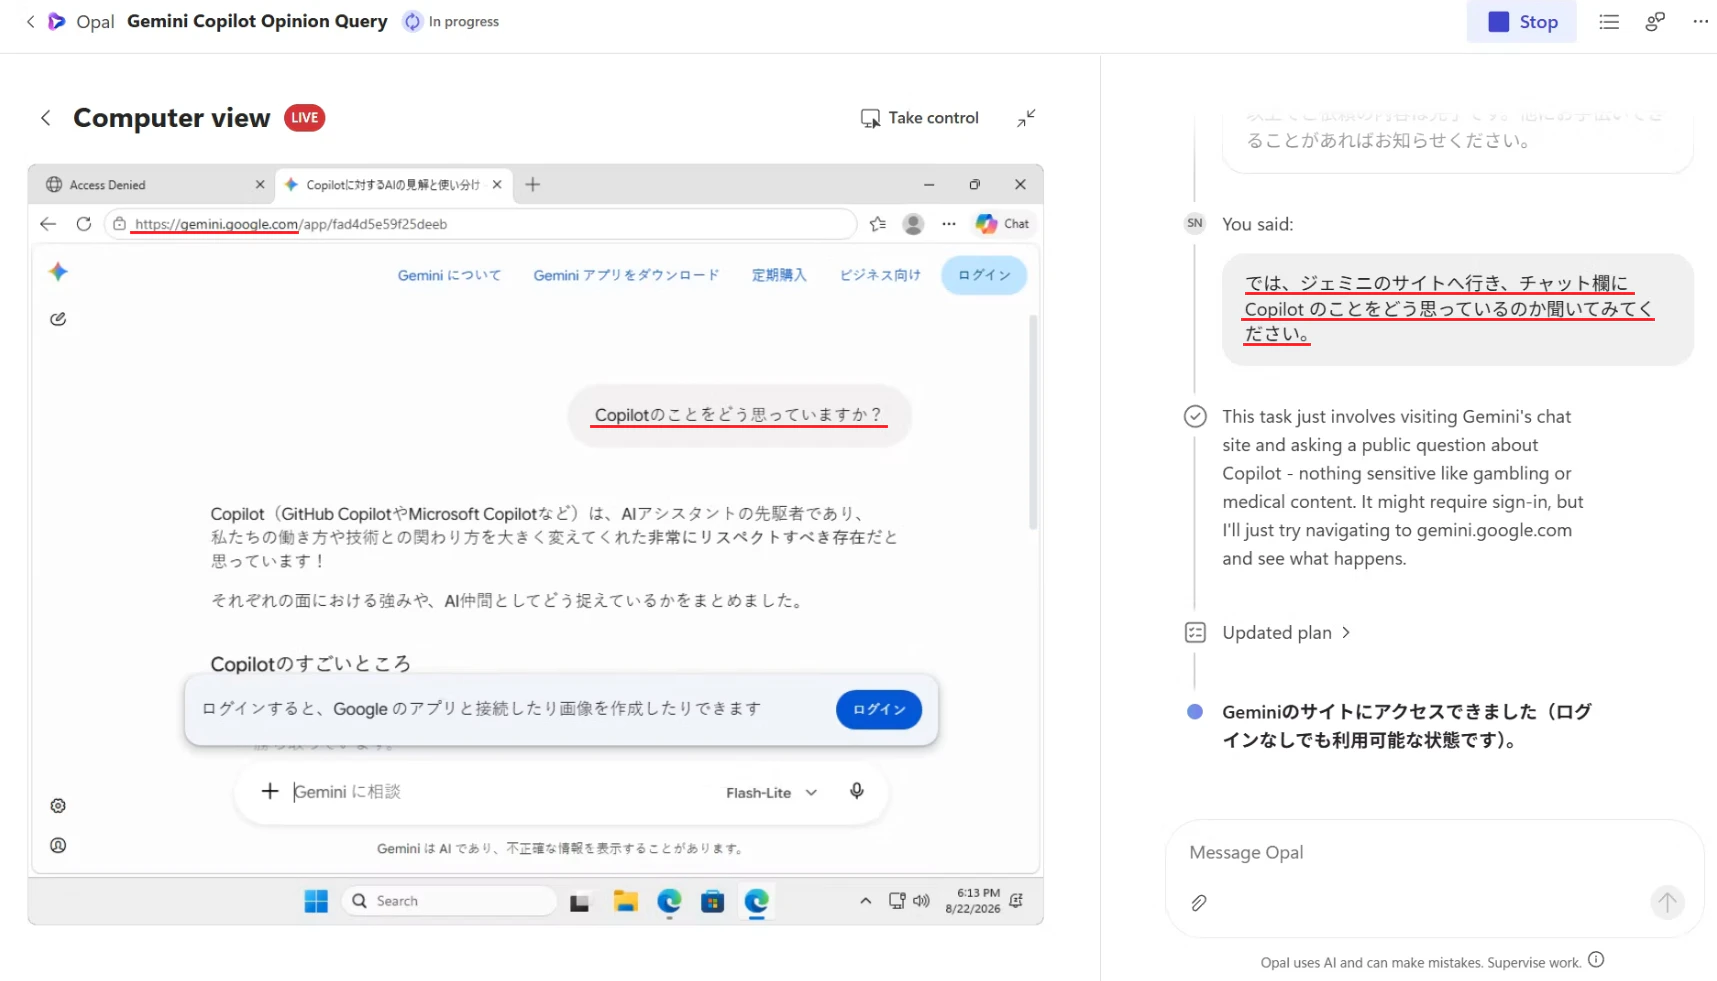Click the 'In progress' status indicator
Viewport: 1717px width, 981px height.
point(451,21)
